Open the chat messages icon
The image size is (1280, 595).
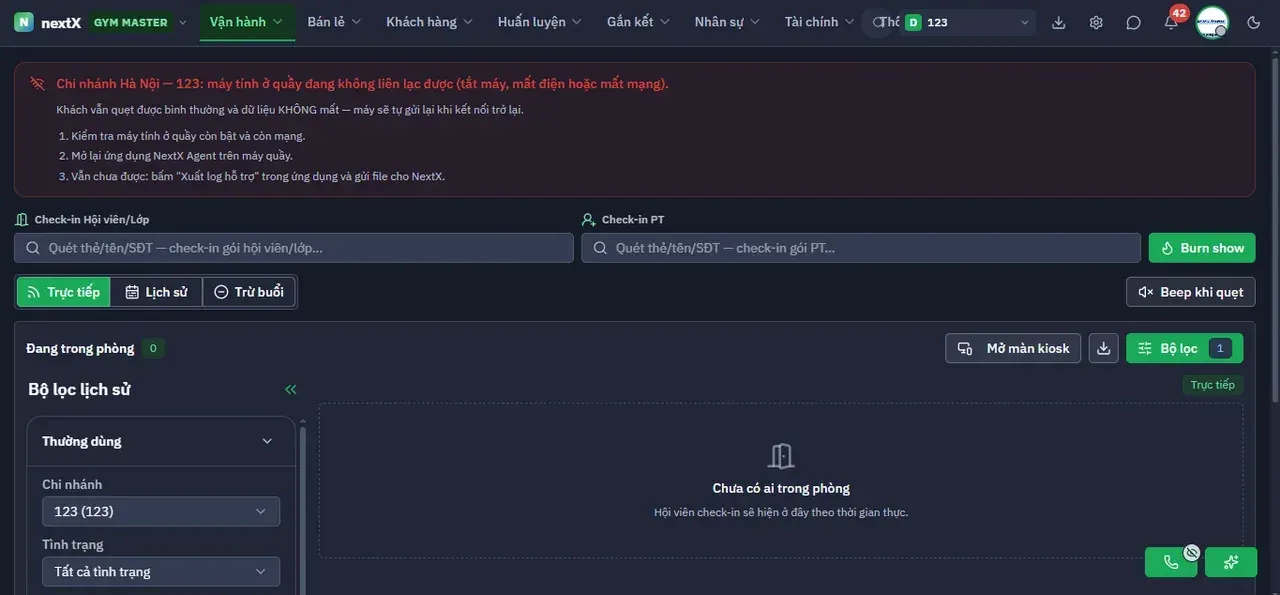[x=1133, y=22]
